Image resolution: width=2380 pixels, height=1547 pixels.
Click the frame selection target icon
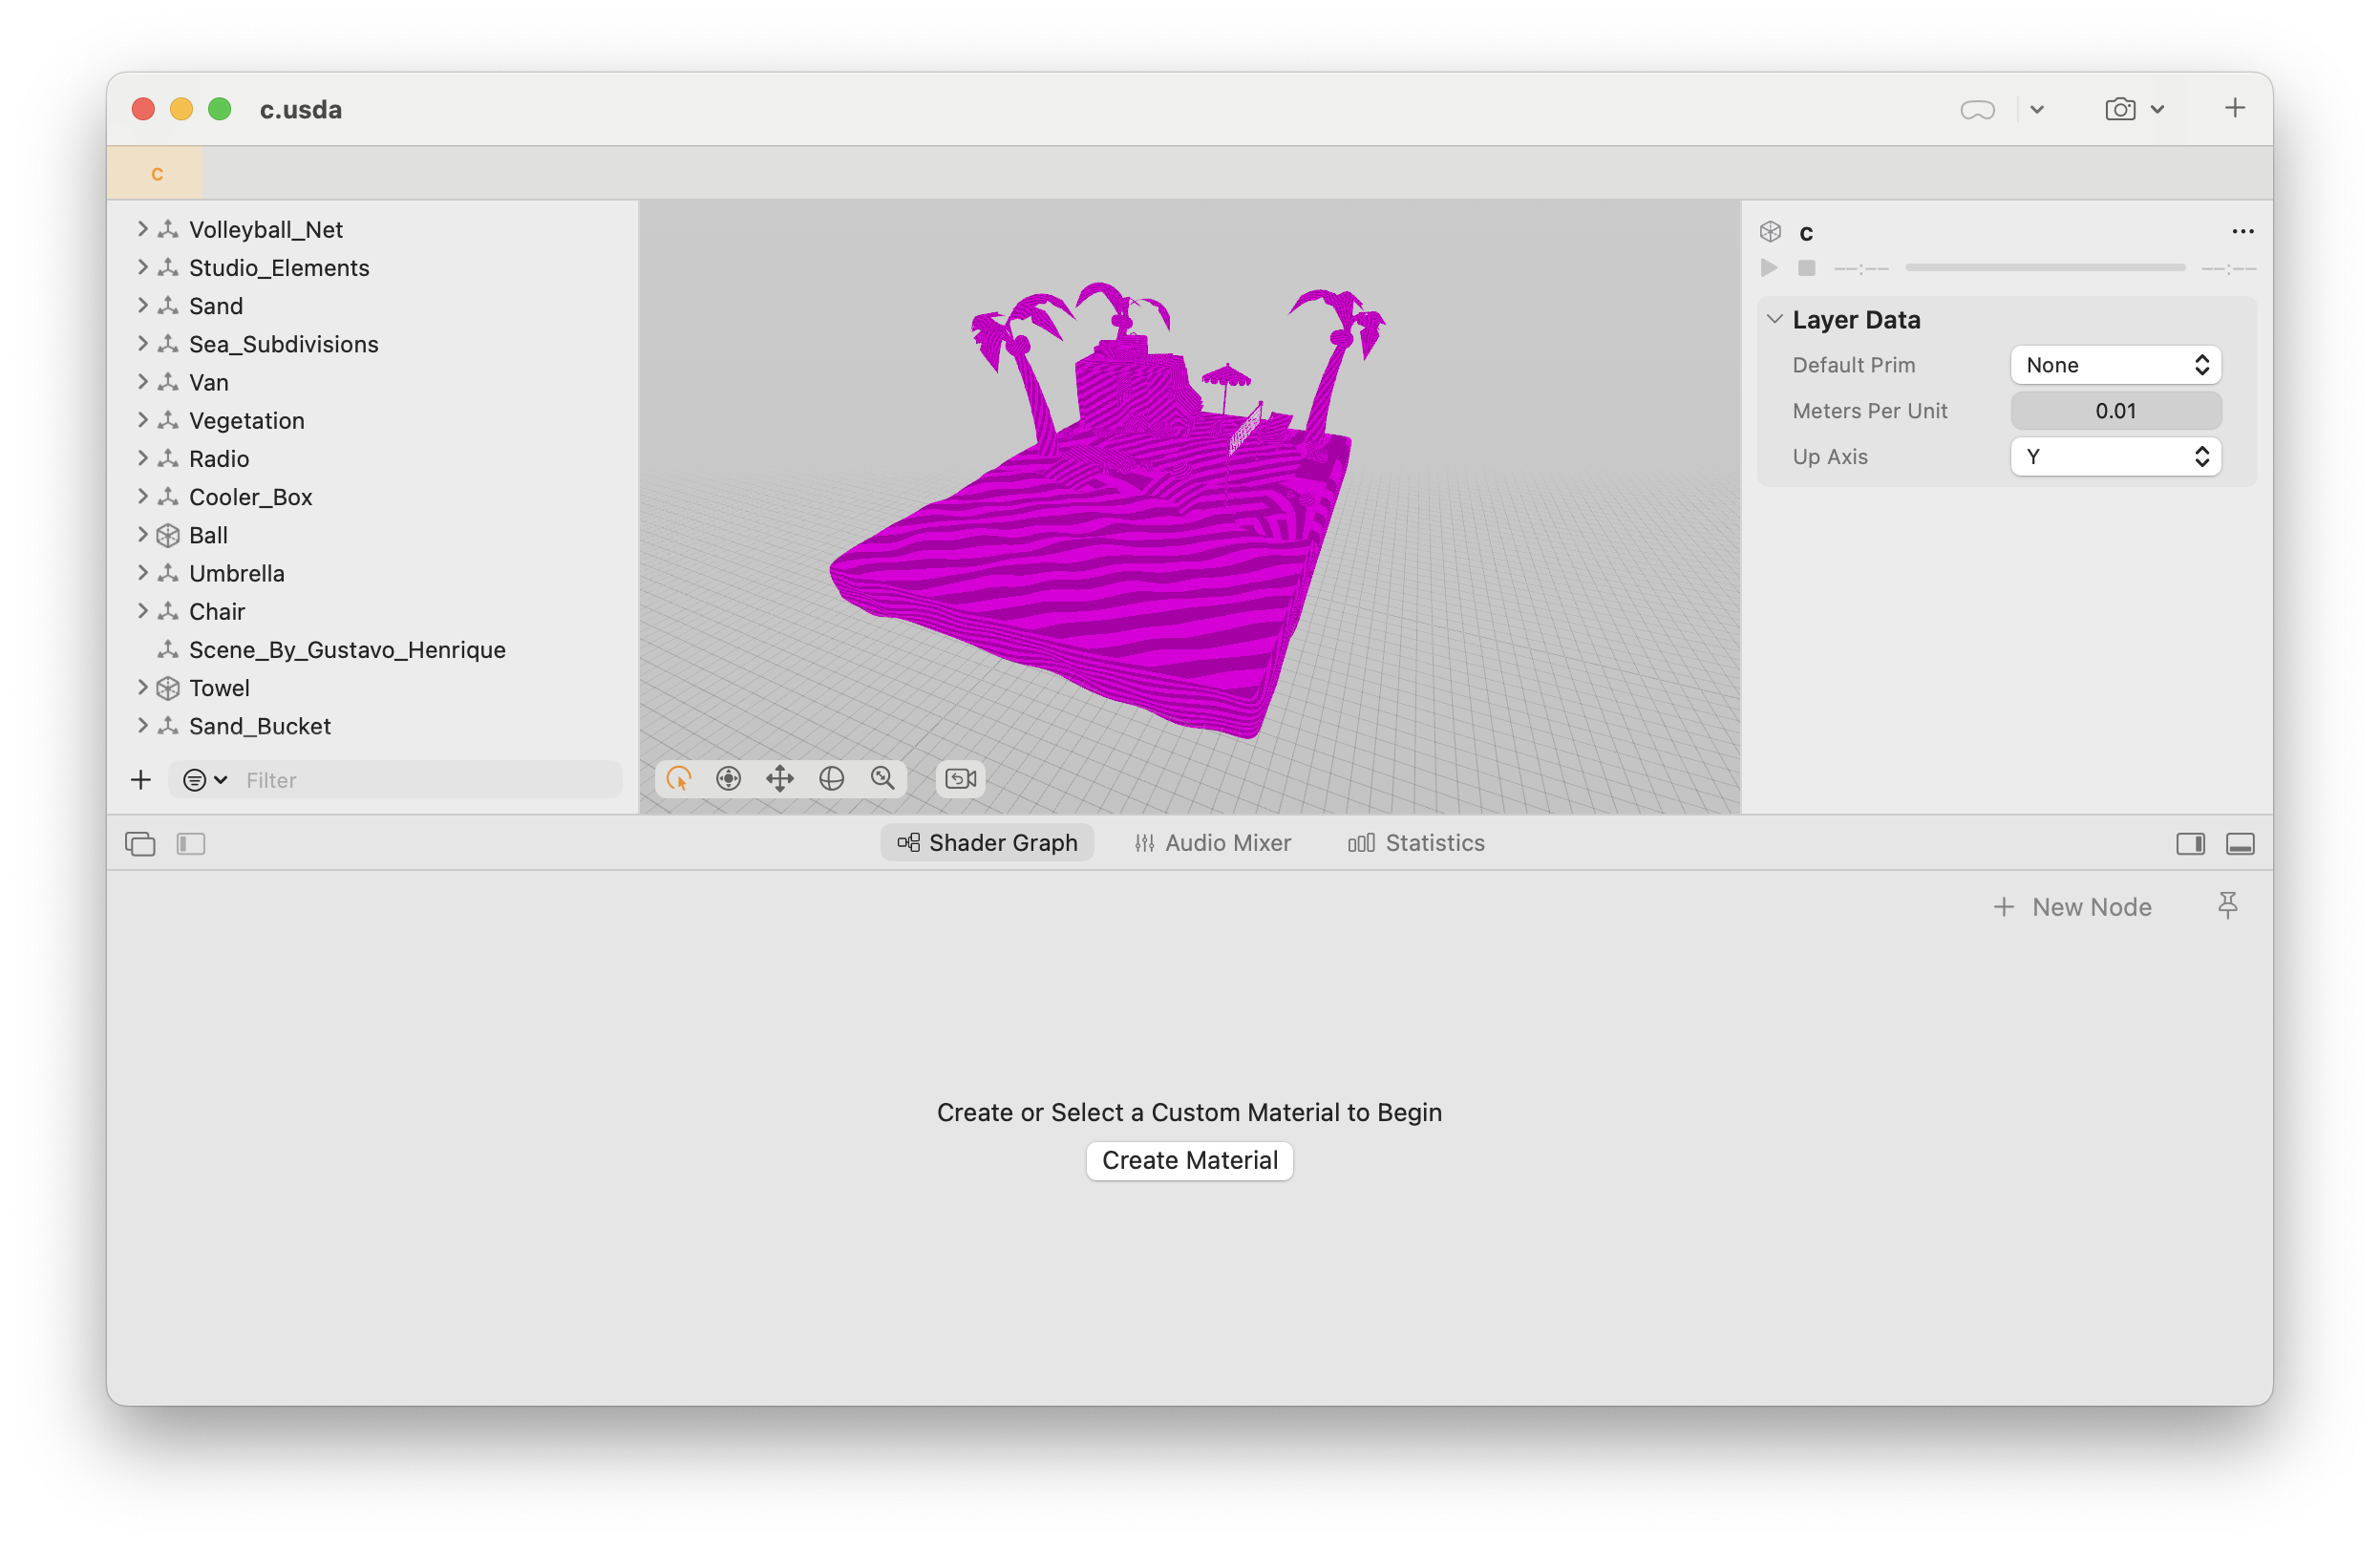728,779
